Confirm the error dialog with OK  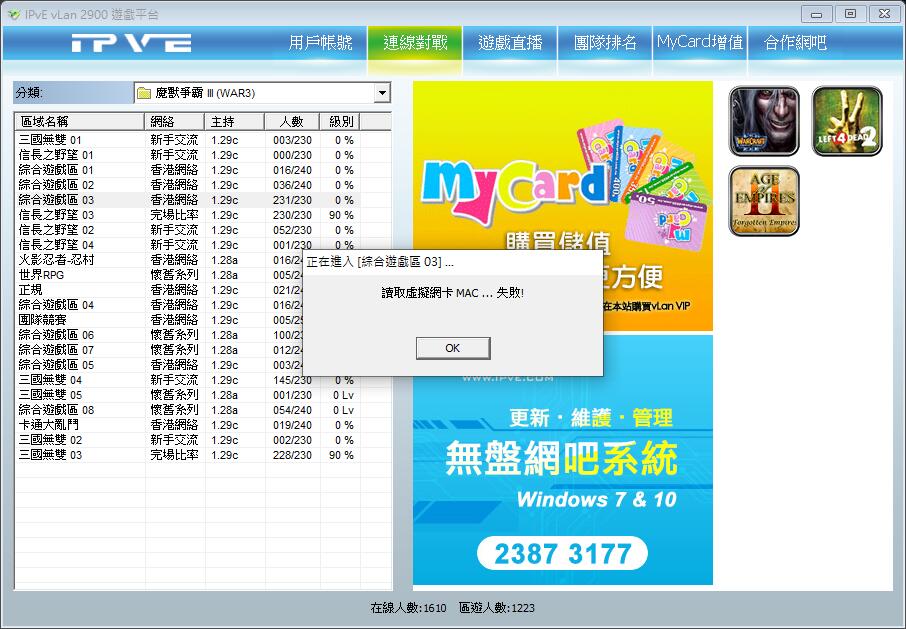click(453, 348)
